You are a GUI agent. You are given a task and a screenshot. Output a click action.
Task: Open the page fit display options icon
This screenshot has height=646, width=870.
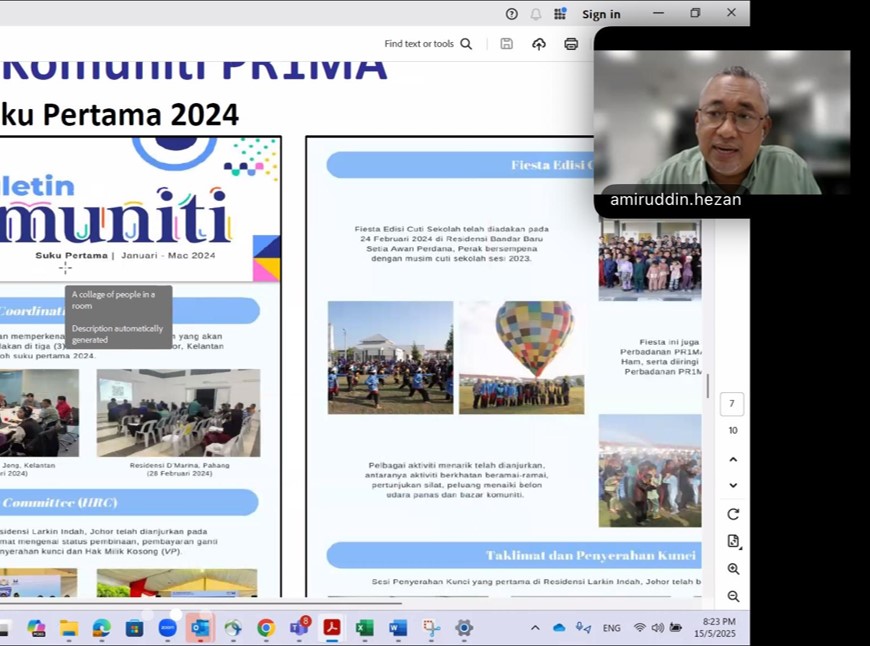point(733,541)
